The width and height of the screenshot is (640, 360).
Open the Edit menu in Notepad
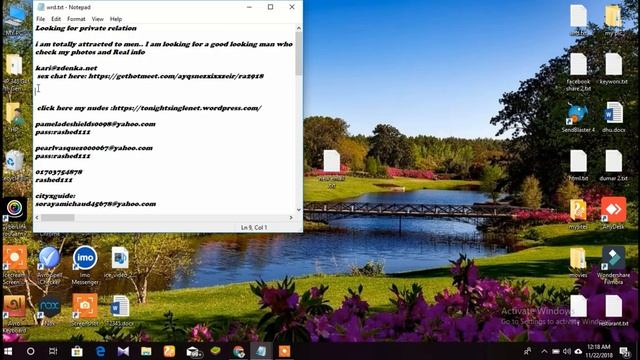(x=56, y=19)
